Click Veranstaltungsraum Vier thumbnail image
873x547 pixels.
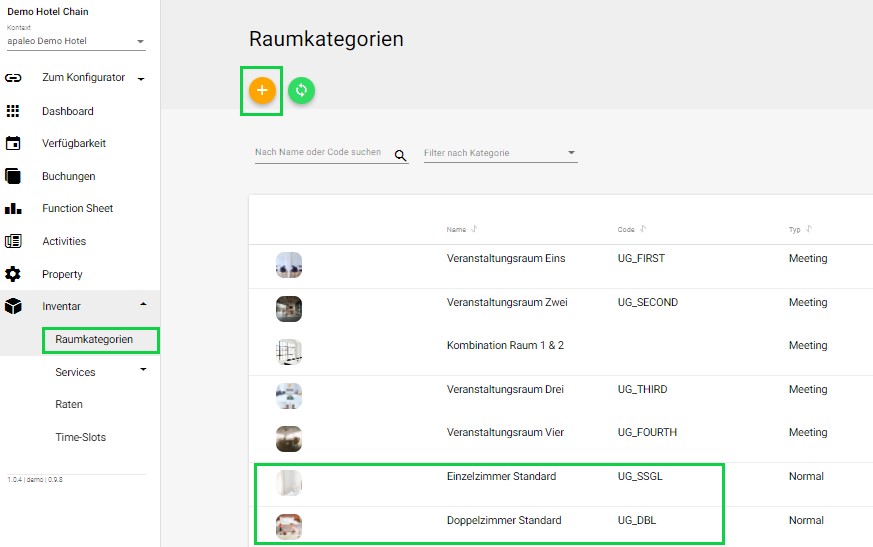[289, 439]
